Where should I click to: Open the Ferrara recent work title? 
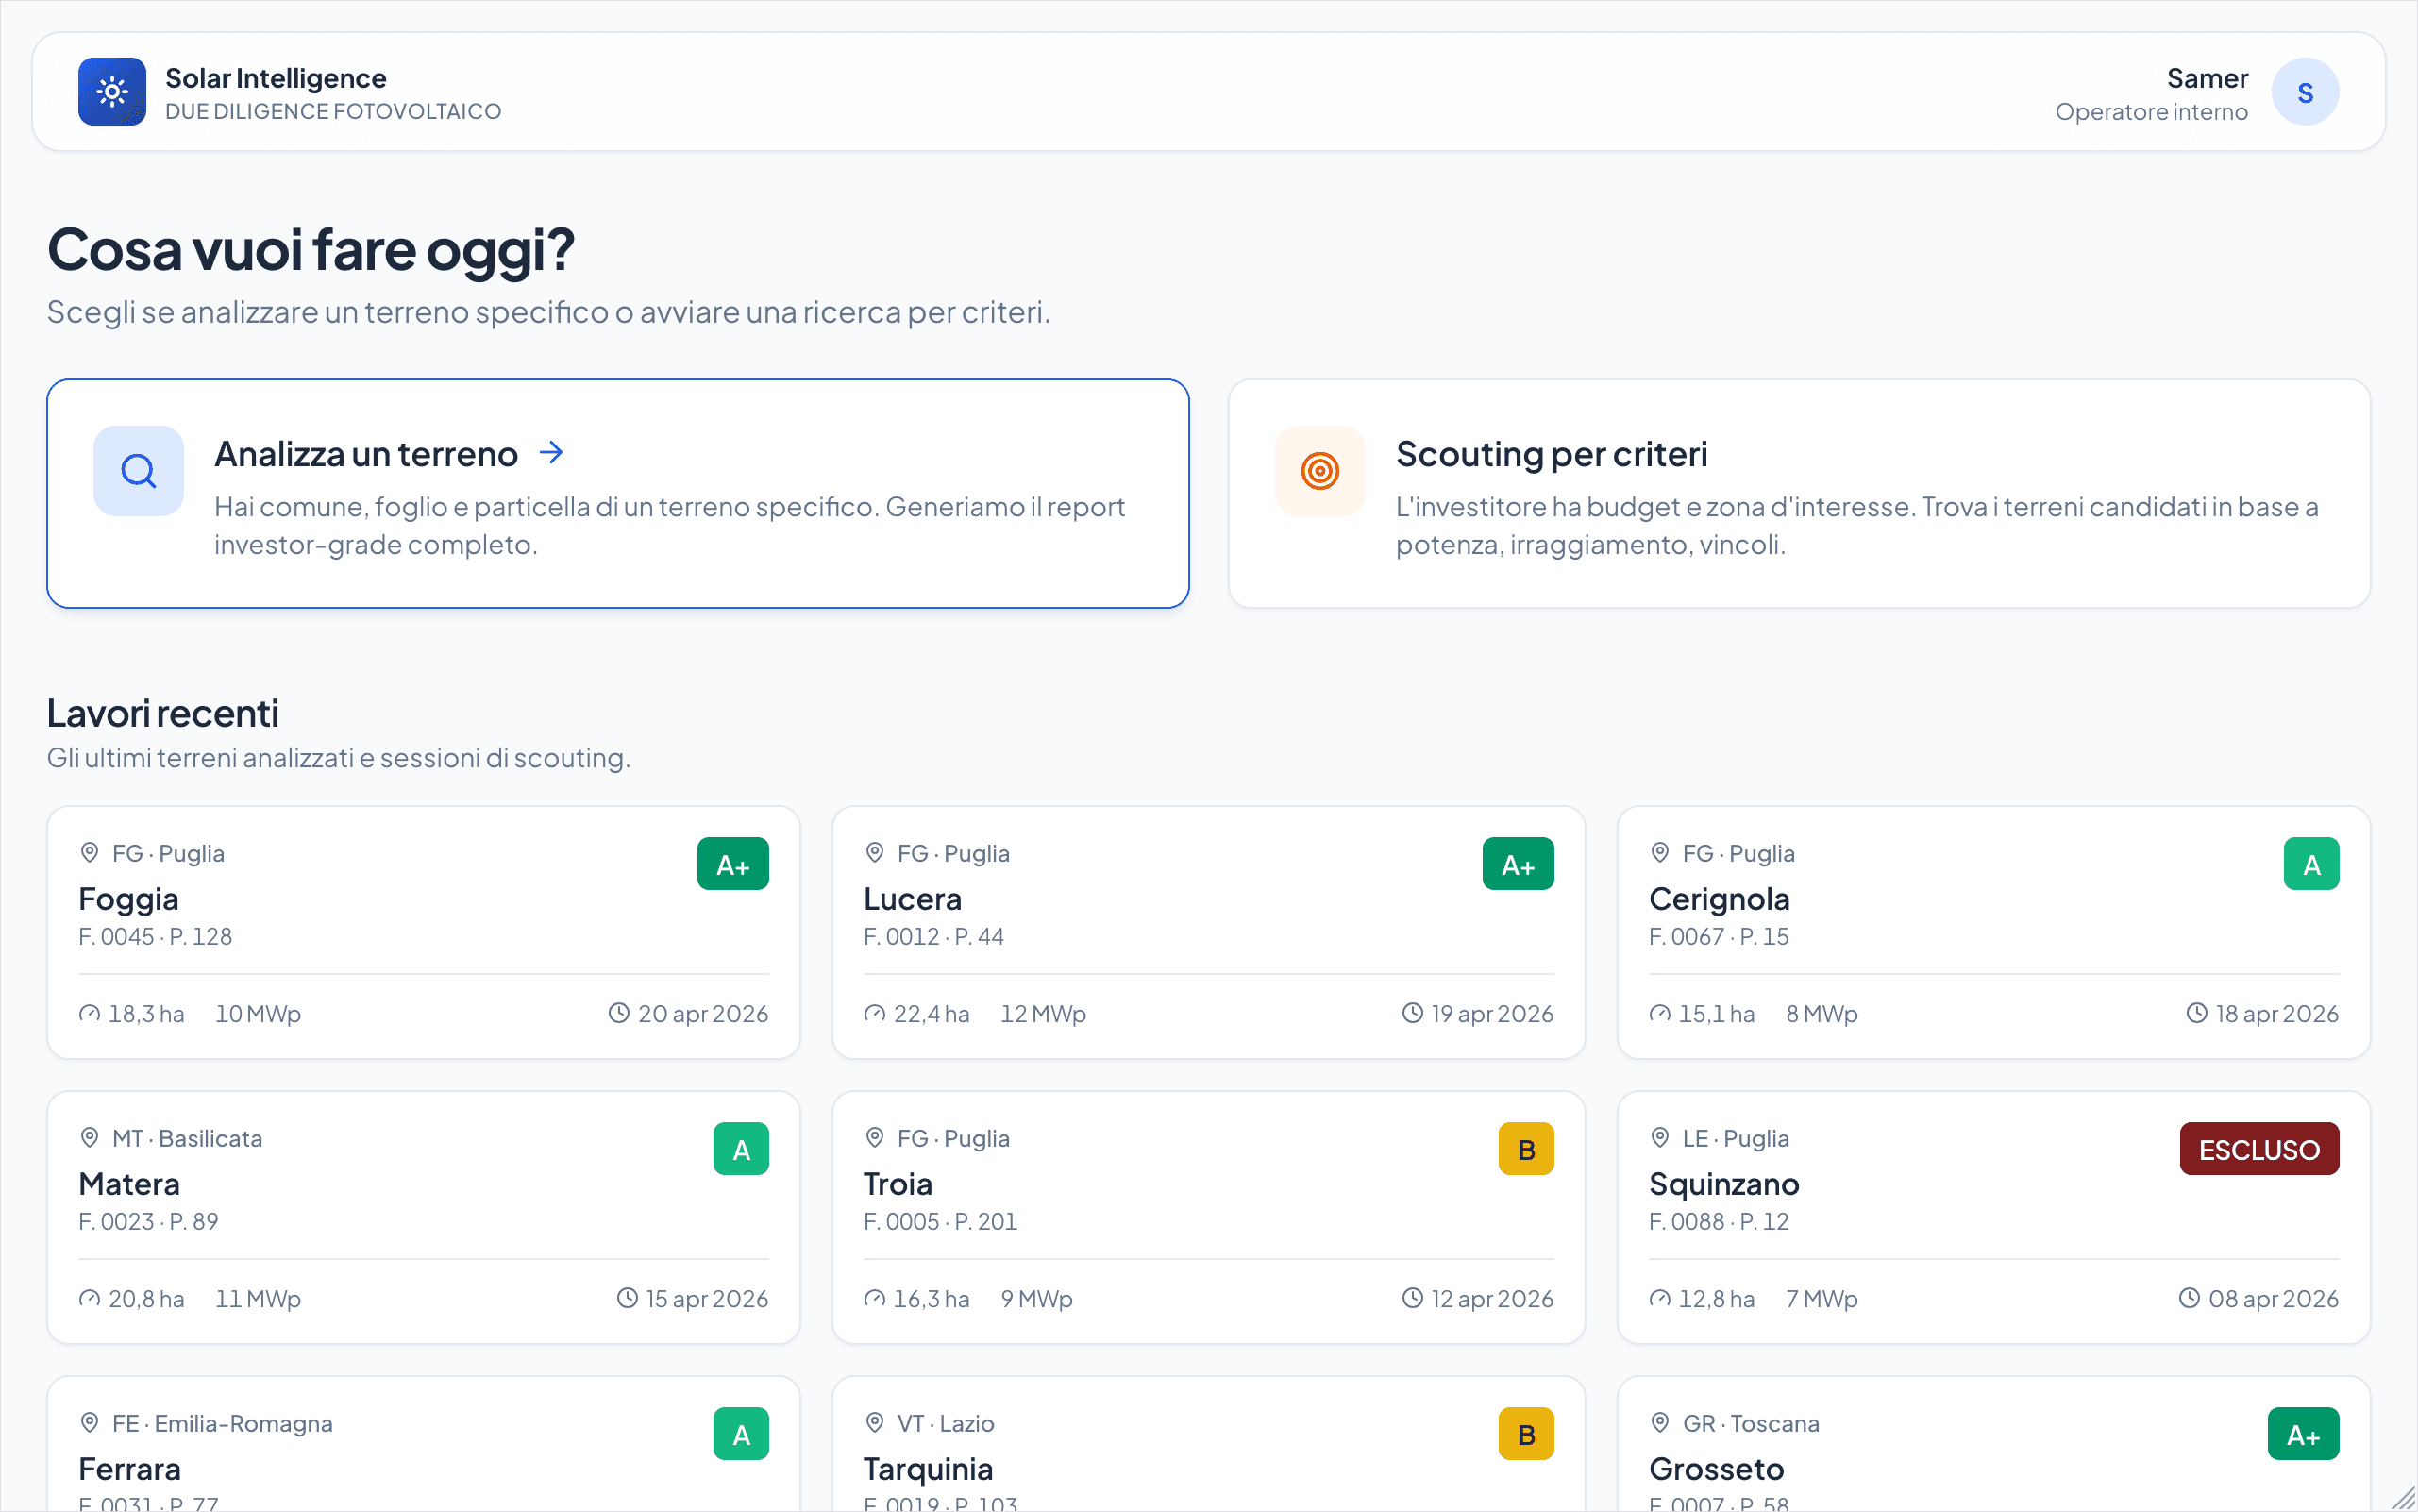130,1469
